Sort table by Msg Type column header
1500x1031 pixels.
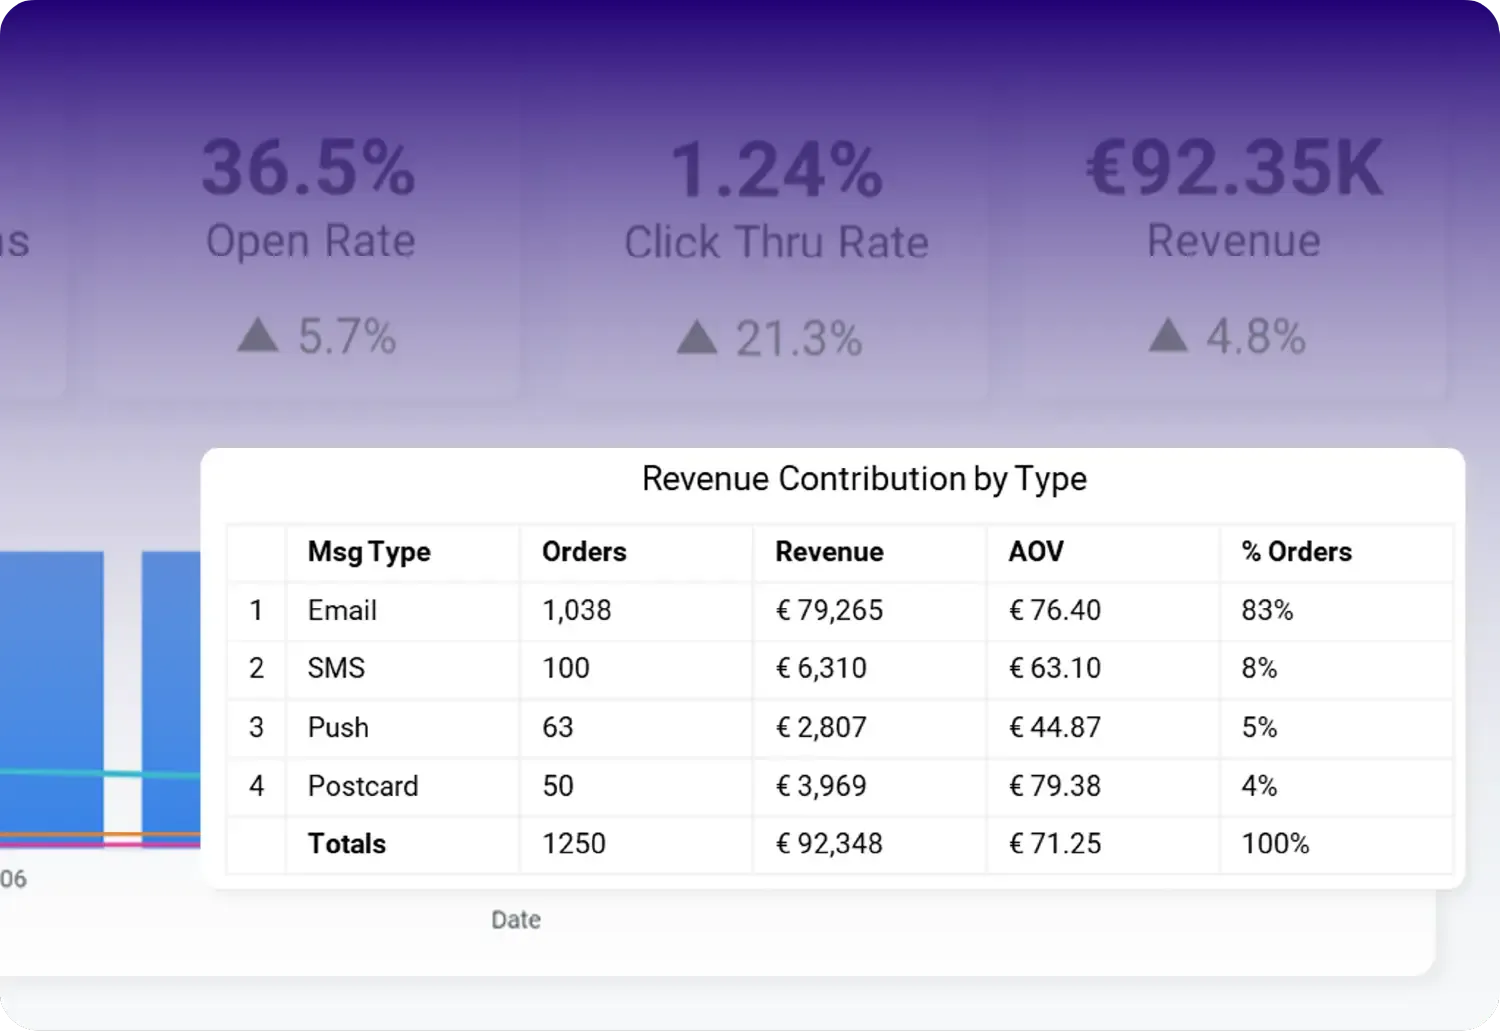point(369,552)
